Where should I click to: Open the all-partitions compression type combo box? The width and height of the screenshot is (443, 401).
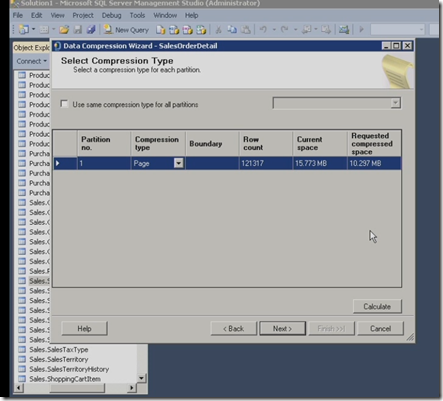coord(337,103)
